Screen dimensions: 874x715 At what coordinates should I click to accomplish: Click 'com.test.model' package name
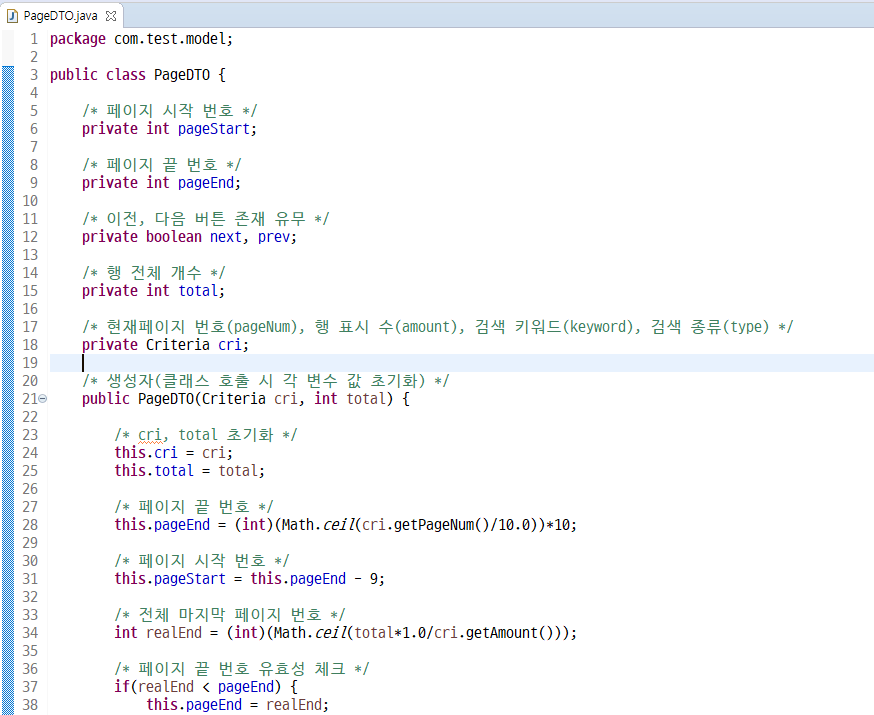[170, 39]
